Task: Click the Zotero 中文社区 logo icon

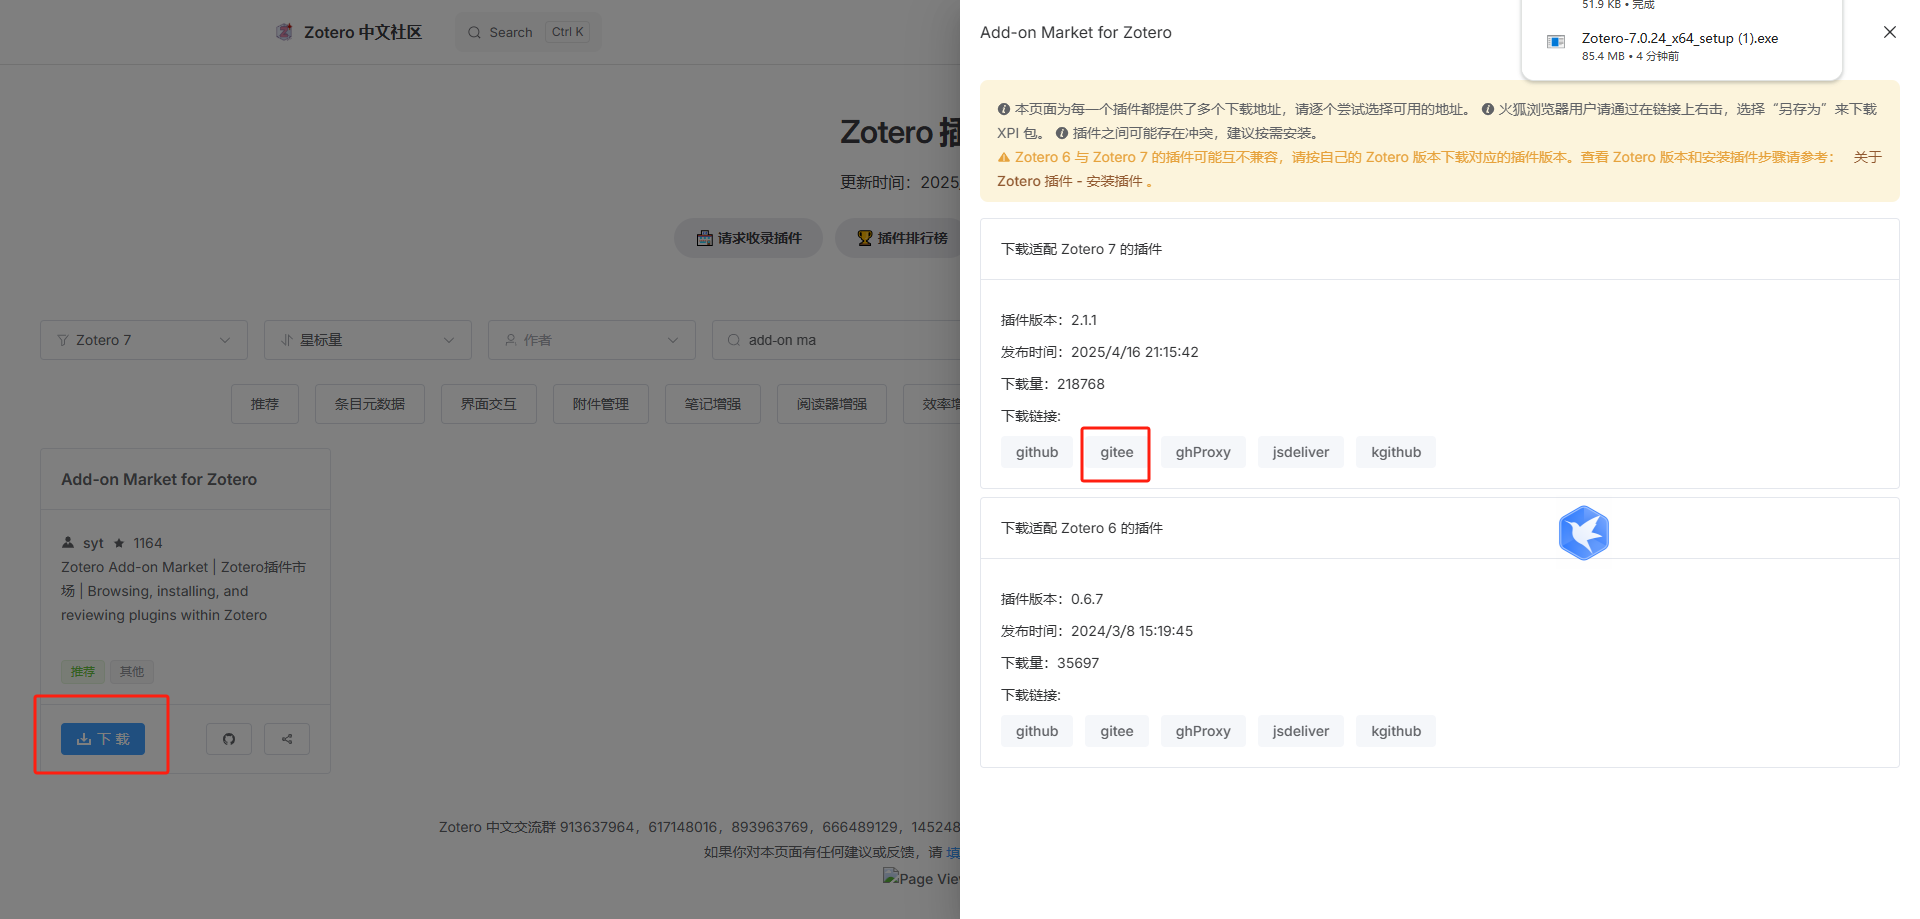Action: coord(285,32)
